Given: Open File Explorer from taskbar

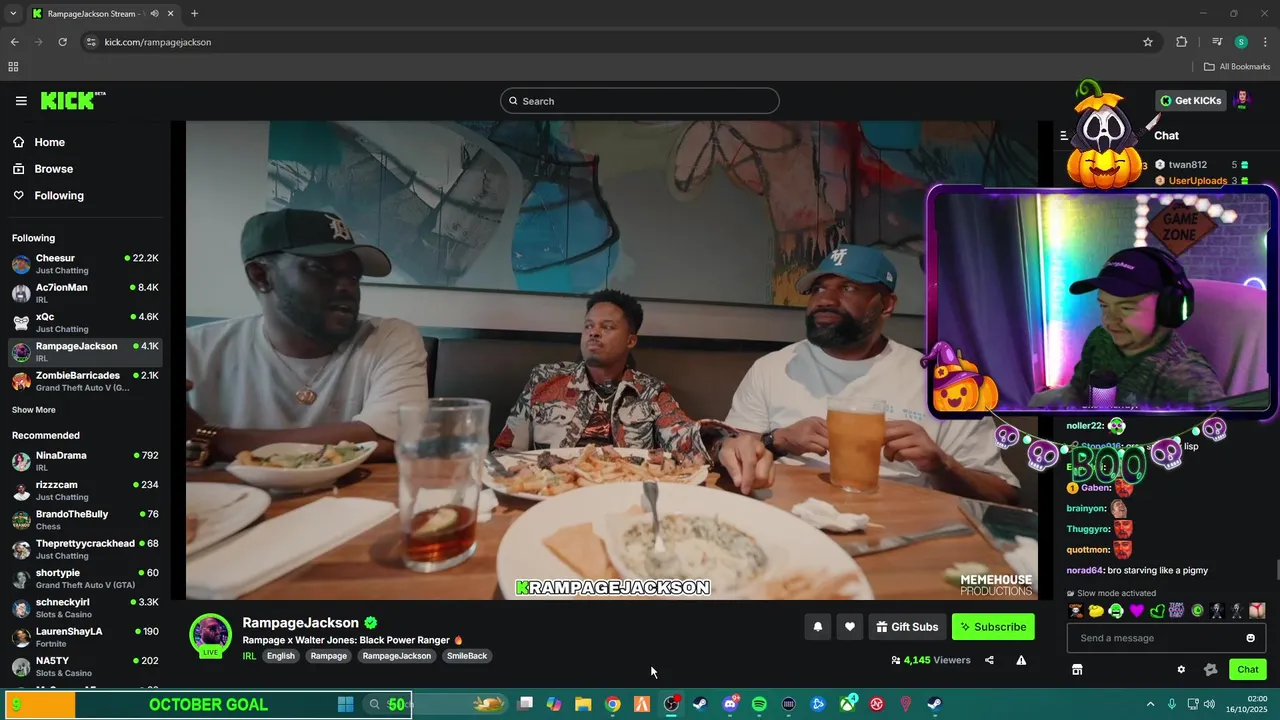Looking at the screenshot, I should pyautogui.click(x=583, y=704).
